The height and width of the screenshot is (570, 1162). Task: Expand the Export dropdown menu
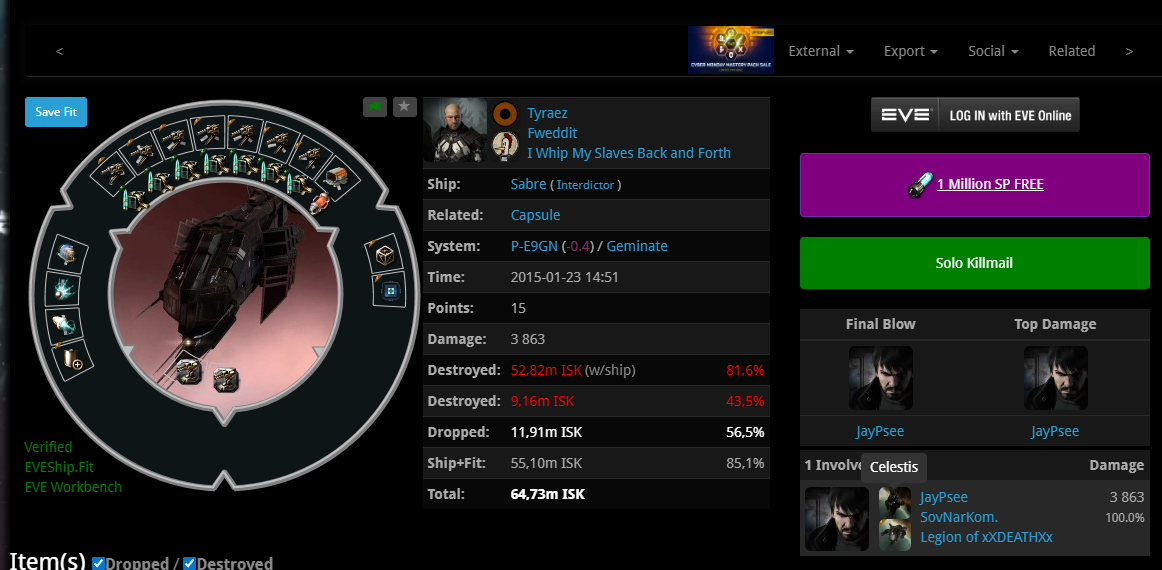click(911, 51)
